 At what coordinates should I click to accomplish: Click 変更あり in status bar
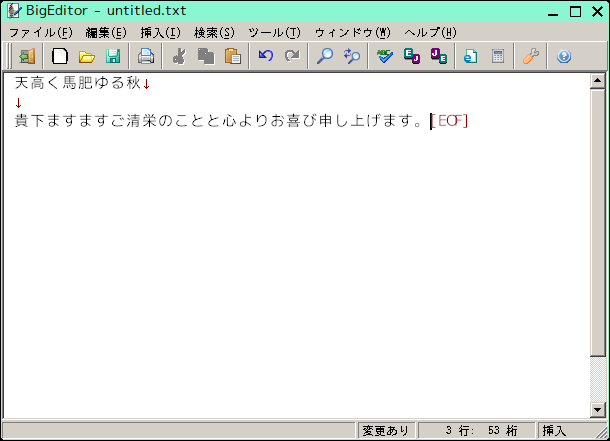point(386,430)
